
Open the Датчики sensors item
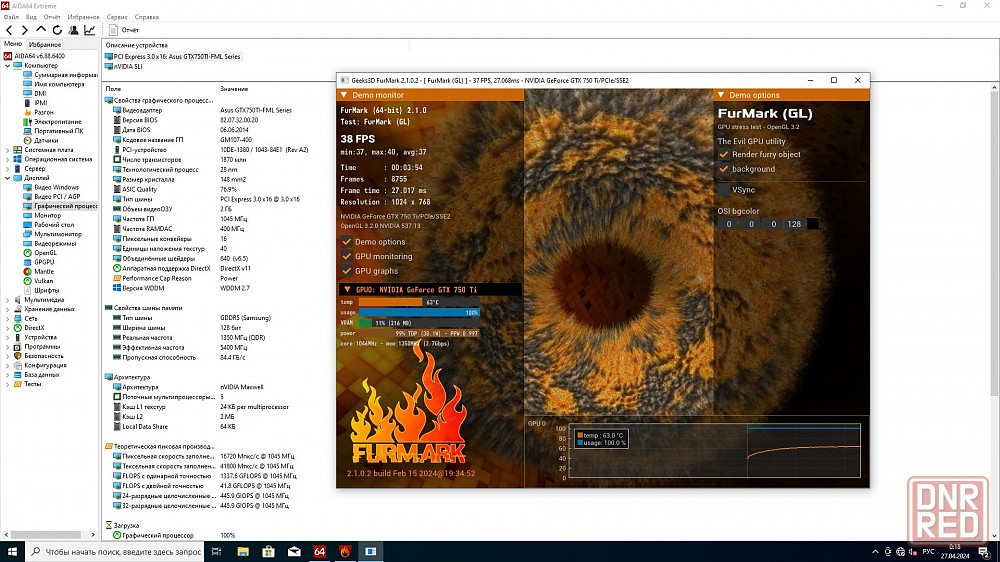tap(41, 140)
